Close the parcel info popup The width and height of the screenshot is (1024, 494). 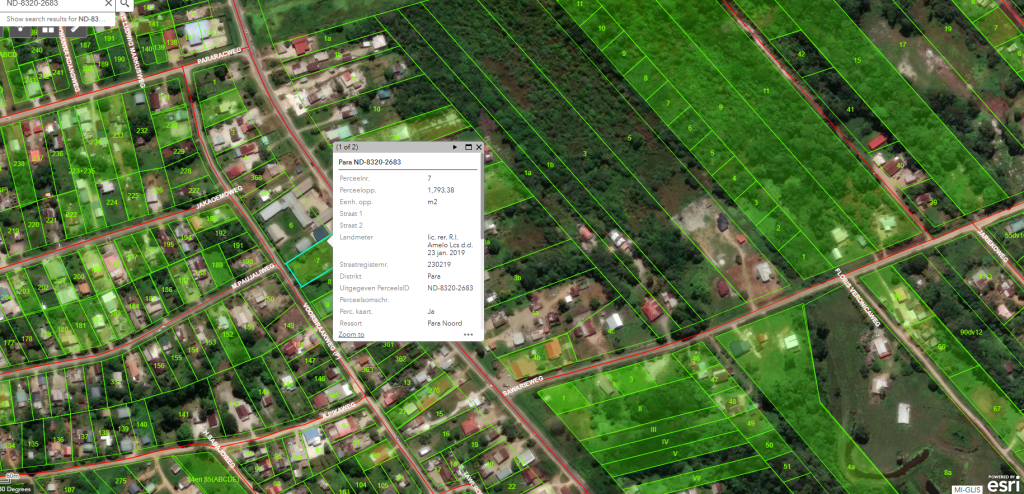(x=479, y=147)
